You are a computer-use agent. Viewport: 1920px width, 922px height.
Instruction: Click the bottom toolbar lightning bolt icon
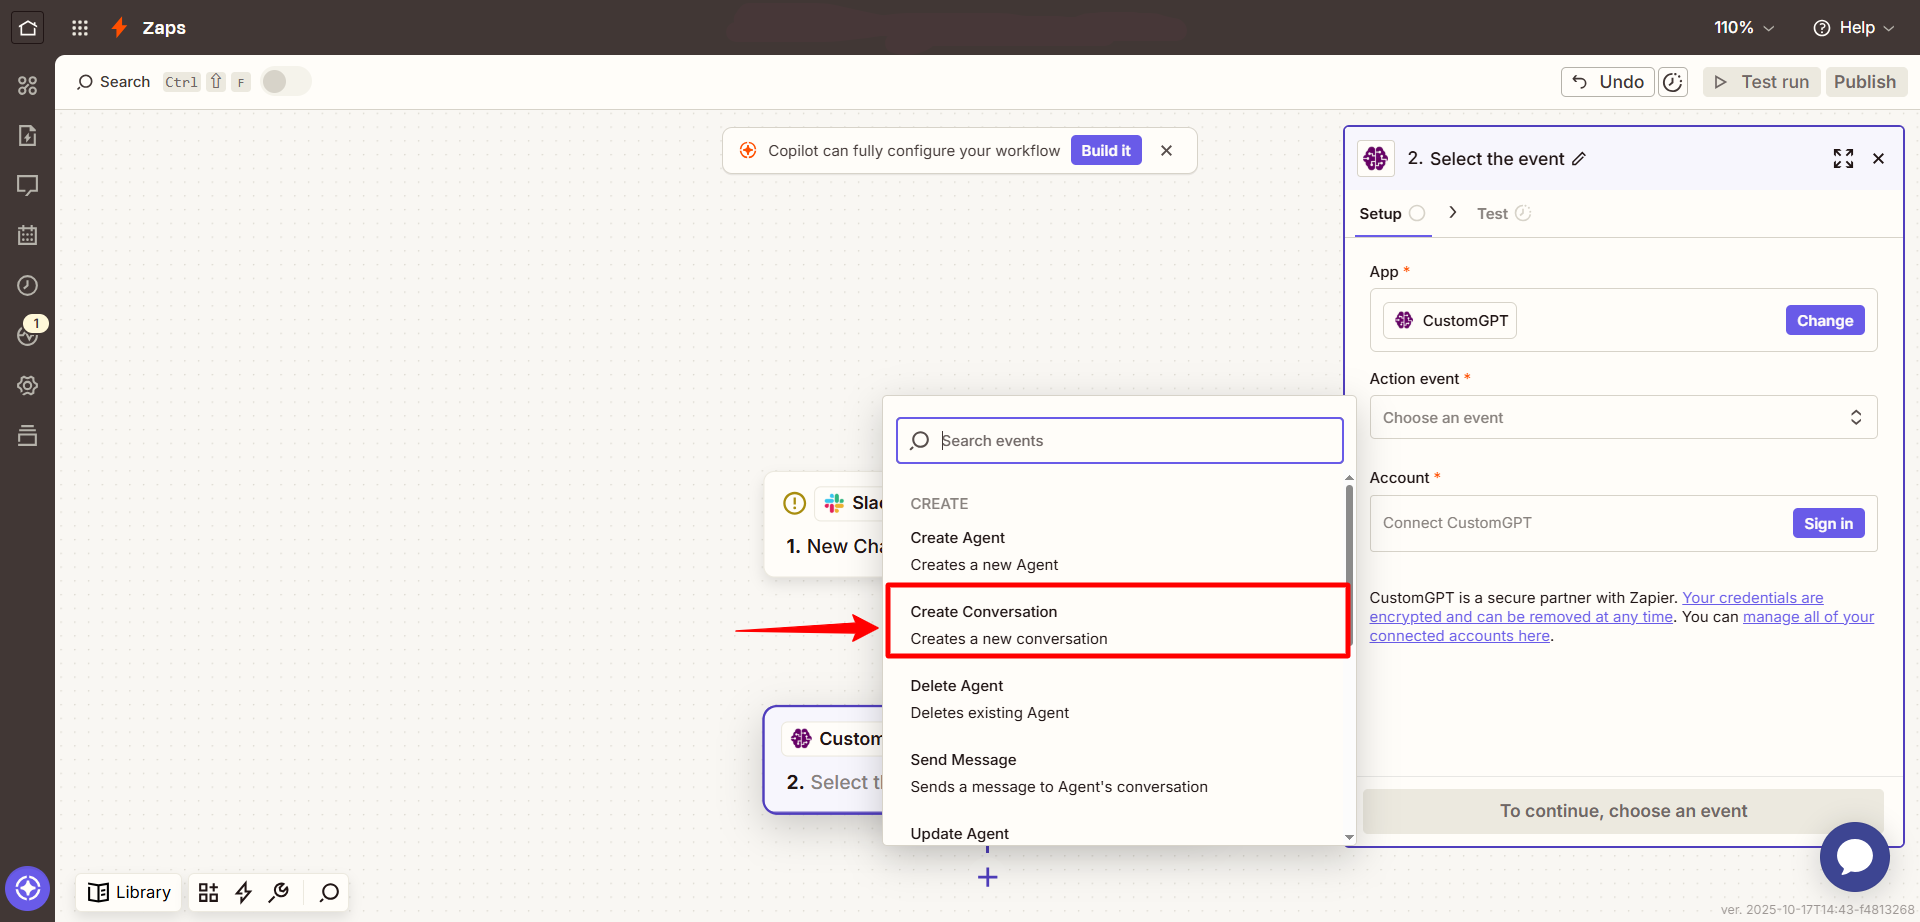click(x=243, y=892)
